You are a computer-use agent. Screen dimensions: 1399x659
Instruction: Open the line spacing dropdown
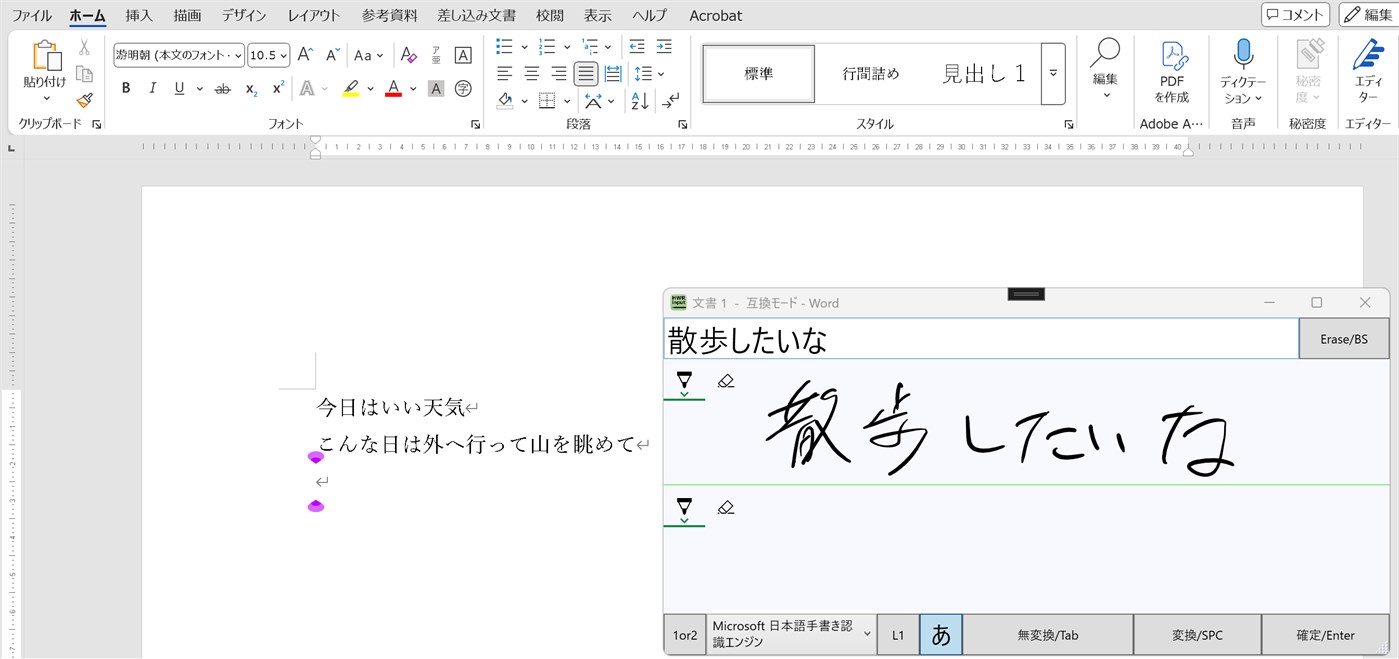coord(648,72)
